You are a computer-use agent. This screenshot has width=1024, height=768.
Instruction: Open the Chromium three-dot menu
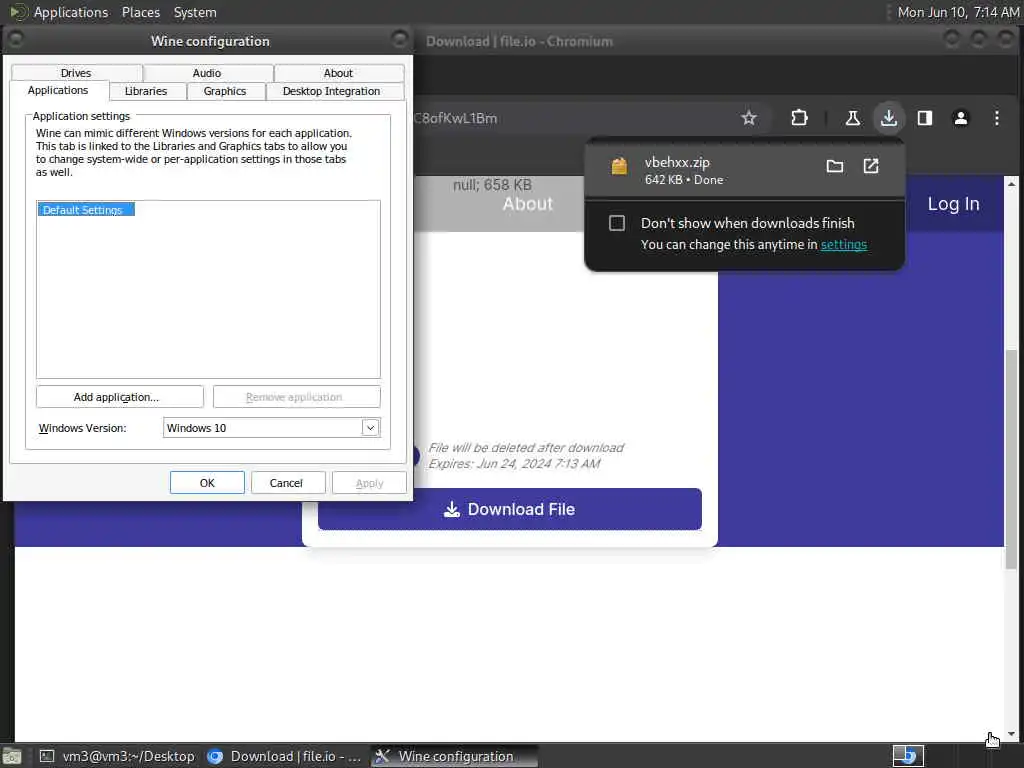point(996,118)
